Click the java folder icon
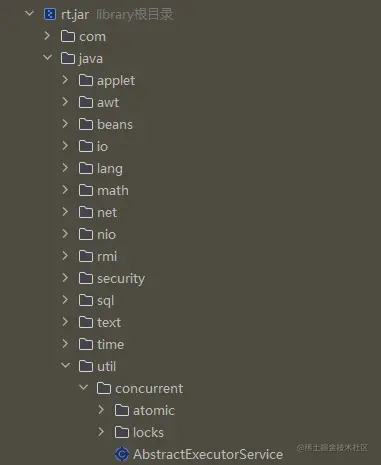381x465 pixels. coord(68,58)
